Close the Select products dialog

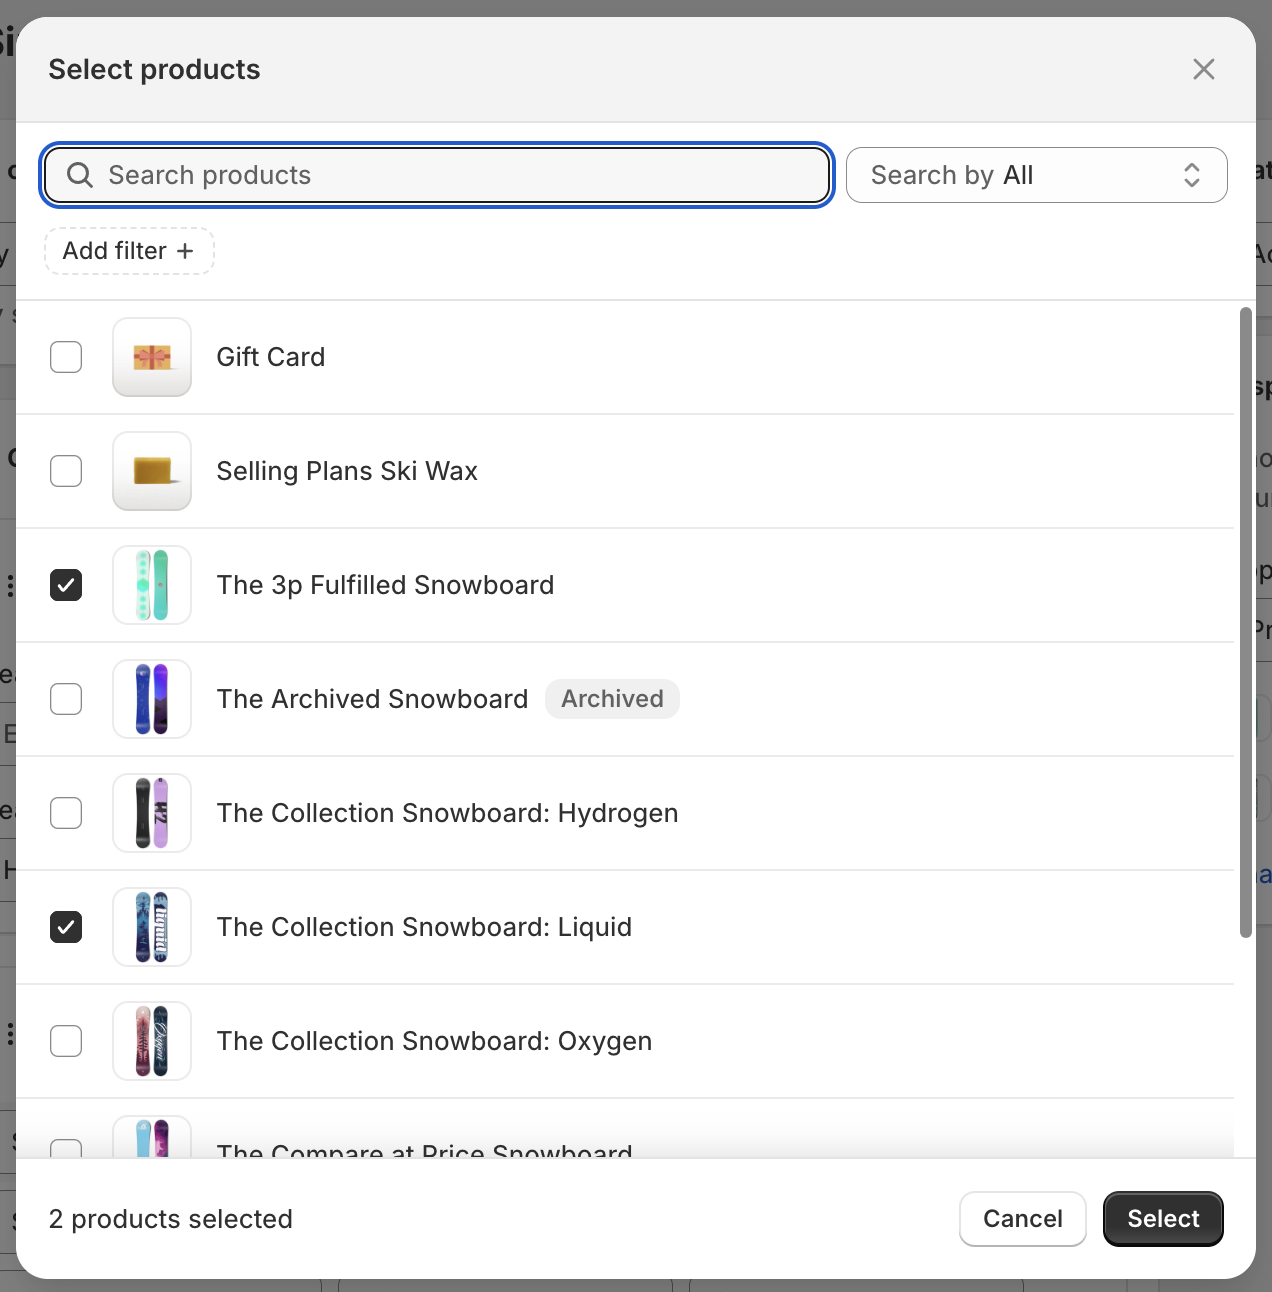[x=1203, y=69]
